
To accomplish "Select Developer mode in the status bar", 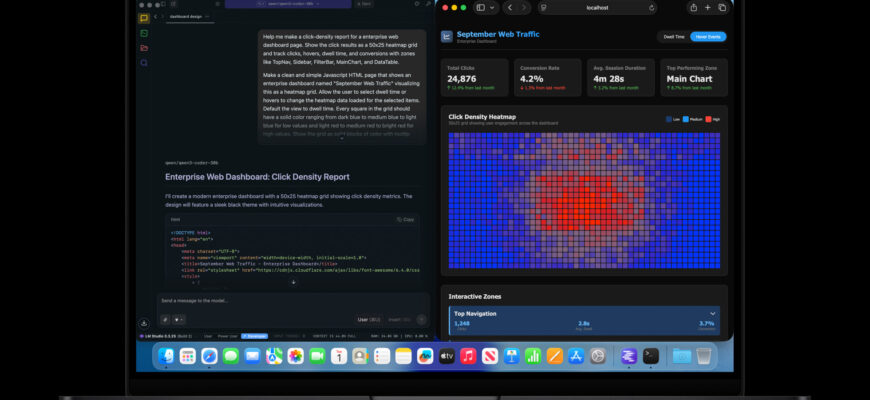I will 255,336.
